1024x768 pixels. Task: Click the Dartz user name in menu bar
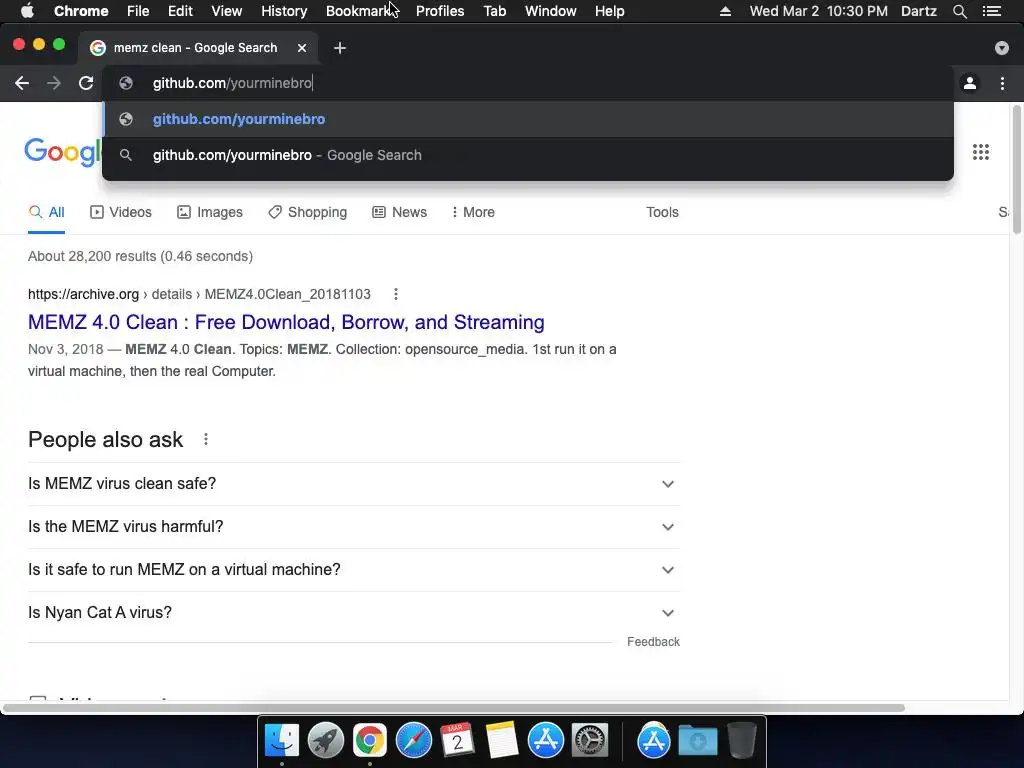click(918, 11)
